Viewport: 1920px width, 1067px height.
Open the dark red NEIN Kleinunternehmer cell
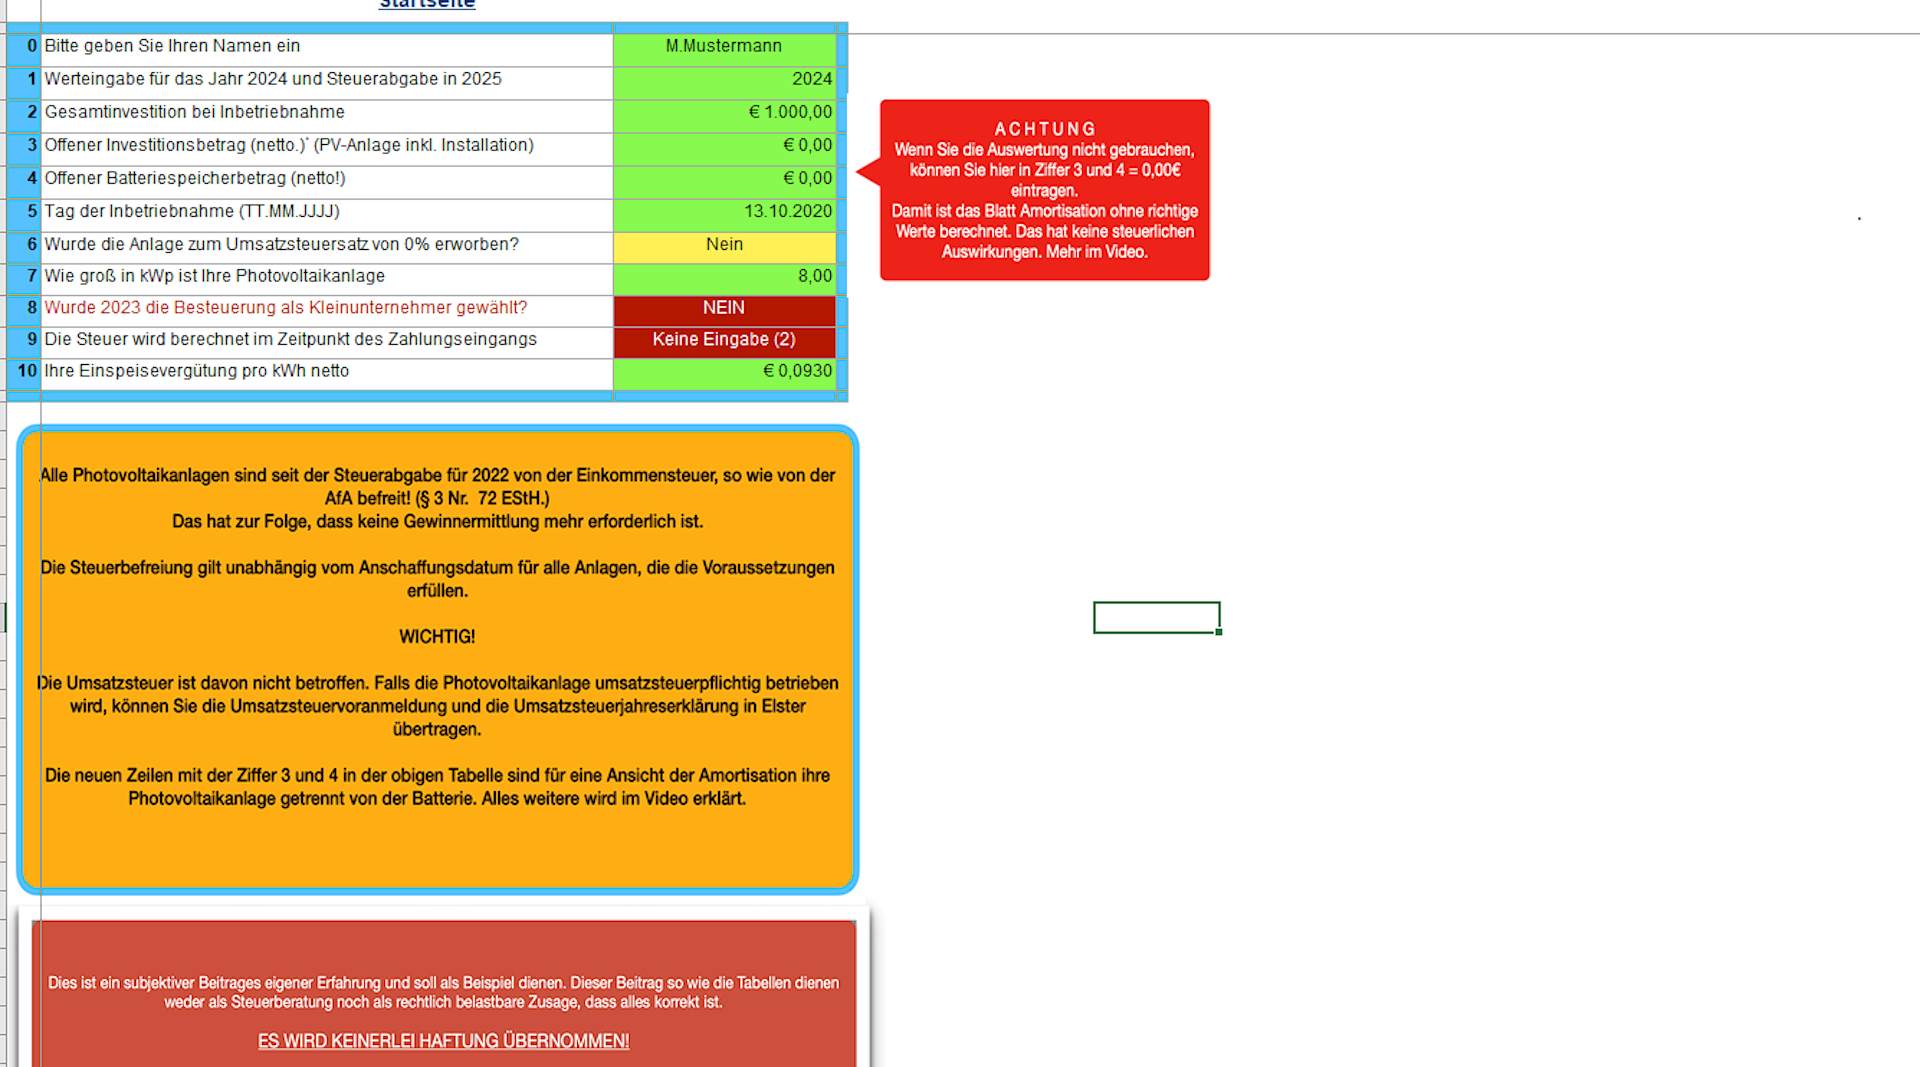click(x=724, y=309)
